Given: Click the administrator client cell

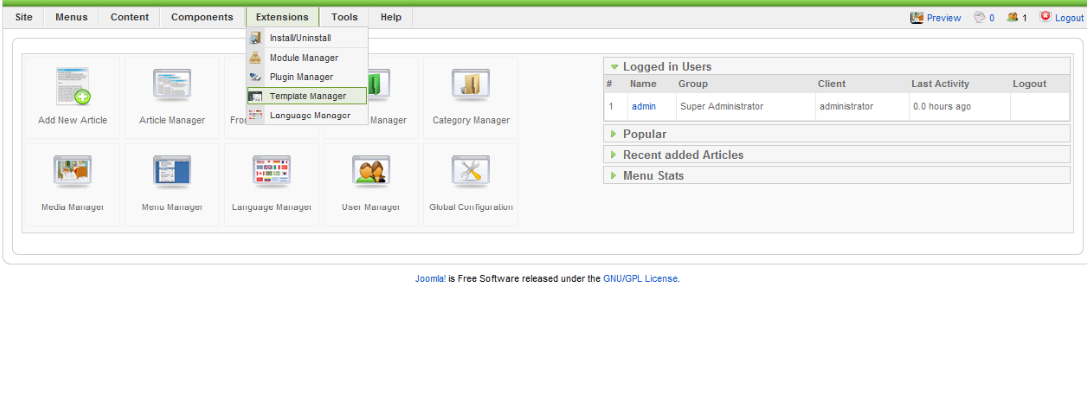Looking at the screenshot, I should click(846, 106).
